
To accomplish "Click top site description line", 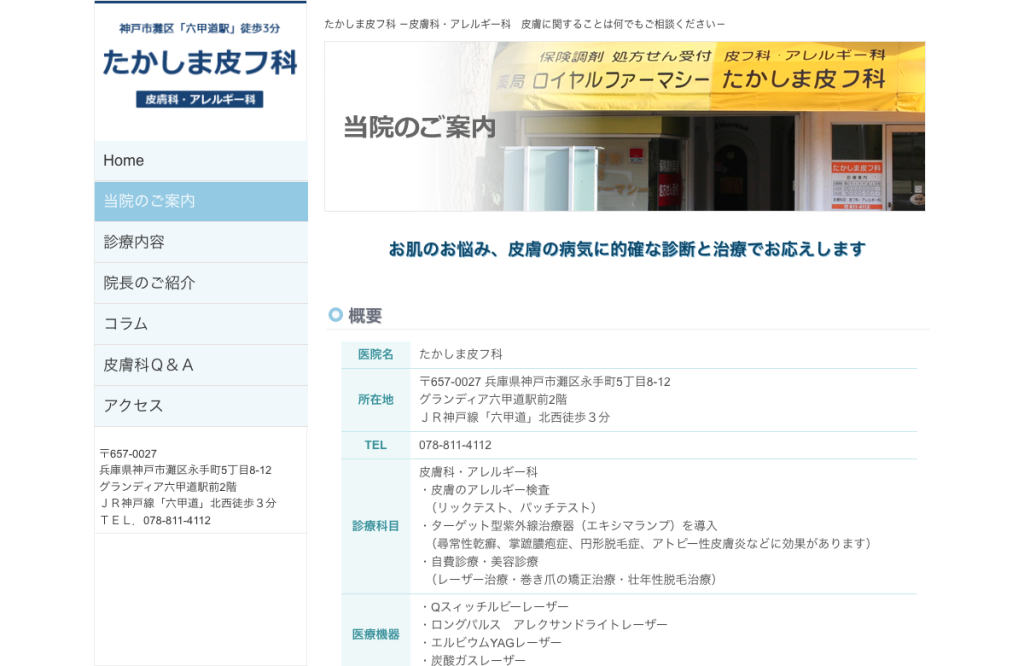I will click(x=524, y=24).
